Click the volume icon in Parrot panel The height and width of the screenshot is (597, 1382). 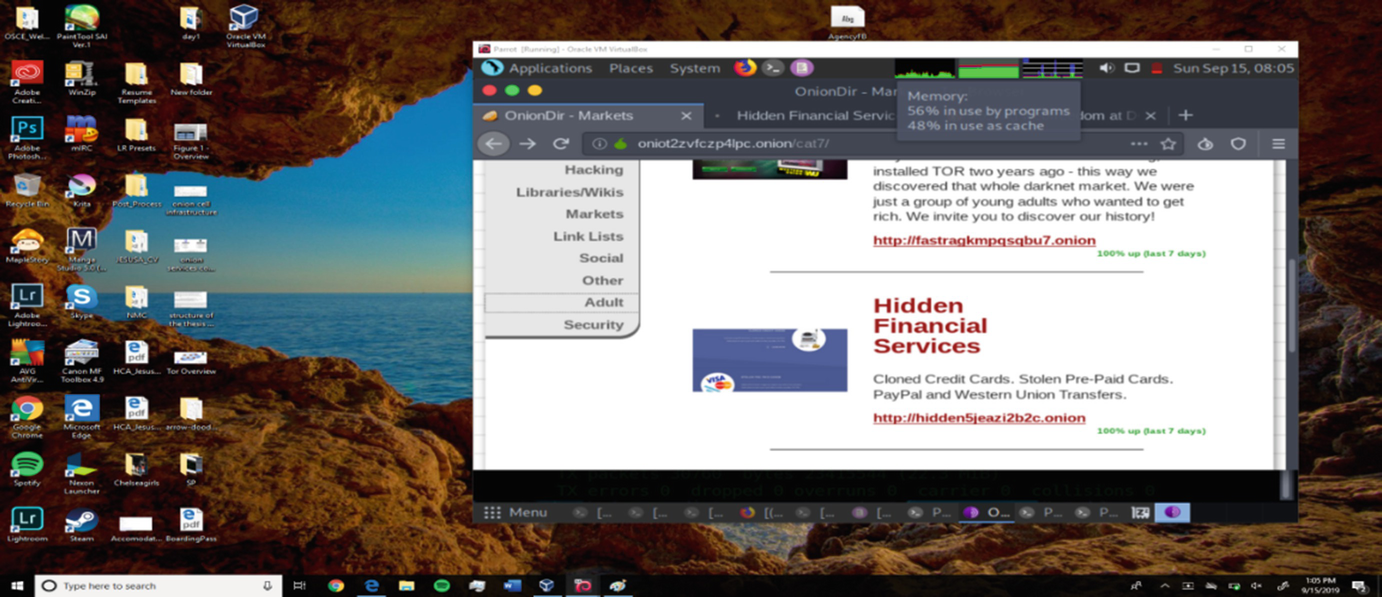click(1106, 68)
